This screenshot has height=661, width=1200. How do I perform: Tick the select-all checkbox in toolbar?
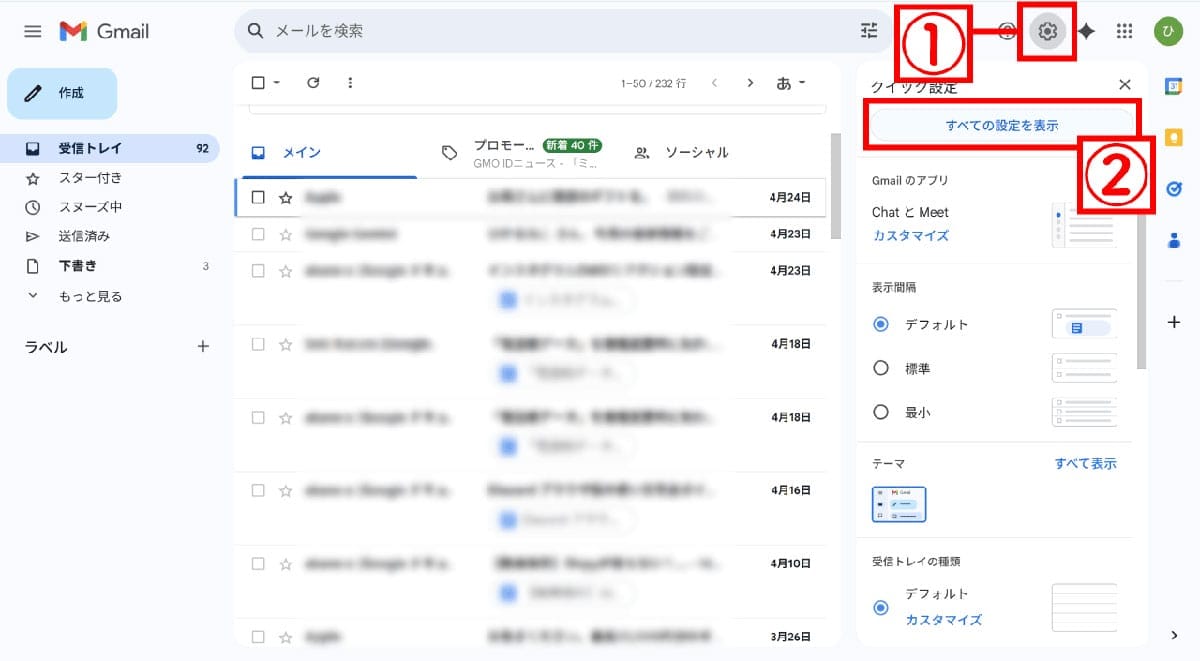[258, 83]
